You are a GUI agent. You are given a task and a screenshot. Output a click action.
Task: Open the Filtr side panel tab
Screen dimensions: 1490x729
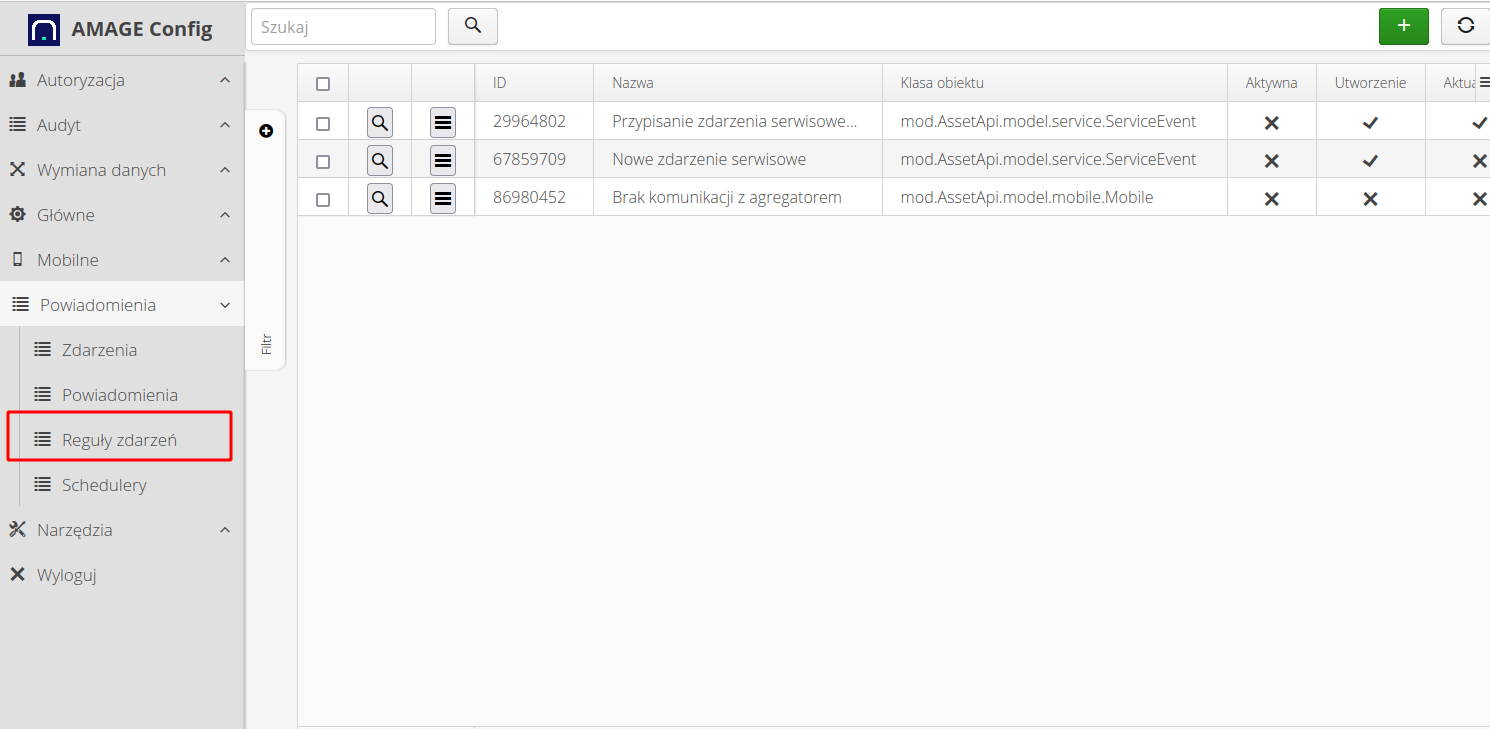[x=265, y=341]
